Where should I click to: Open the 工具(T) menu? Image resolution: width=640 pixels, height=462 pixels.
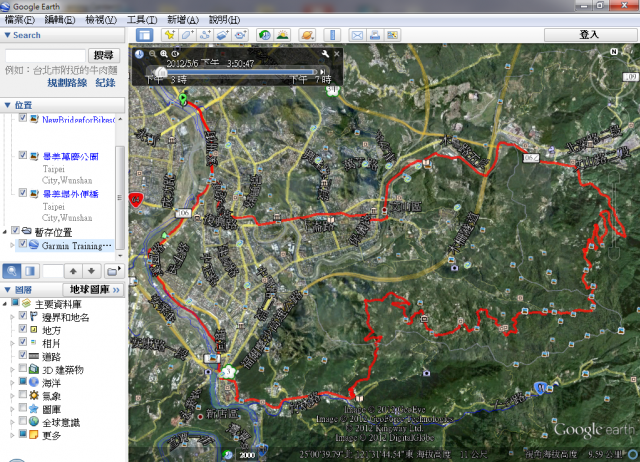click(x=142, y=20)
